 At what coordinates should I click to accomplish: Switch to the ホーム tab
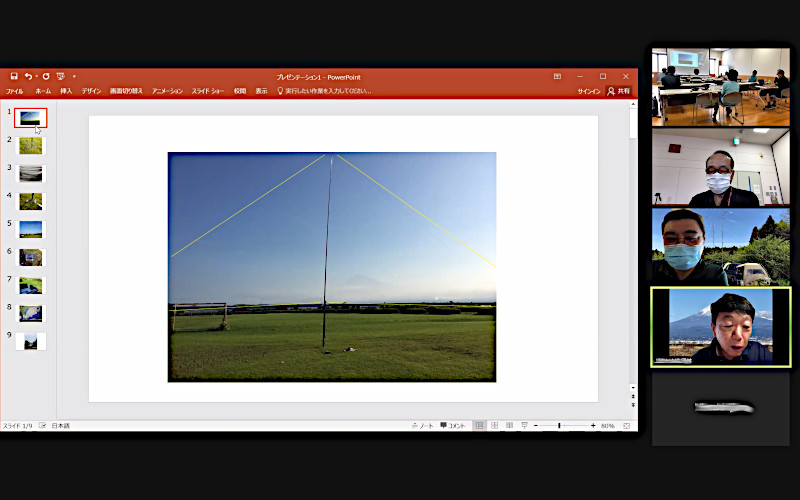[43, 91]
